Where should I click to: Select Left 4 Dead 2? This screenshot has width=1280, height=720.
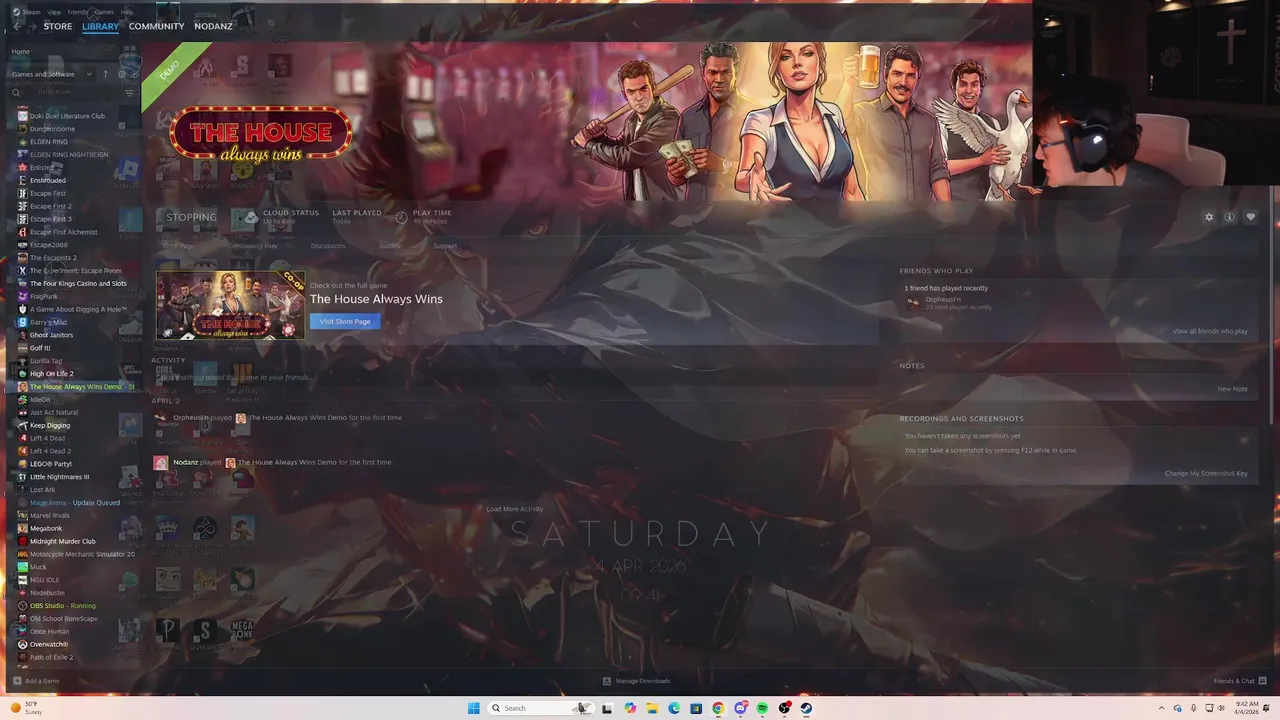click(x=50, y=451)
